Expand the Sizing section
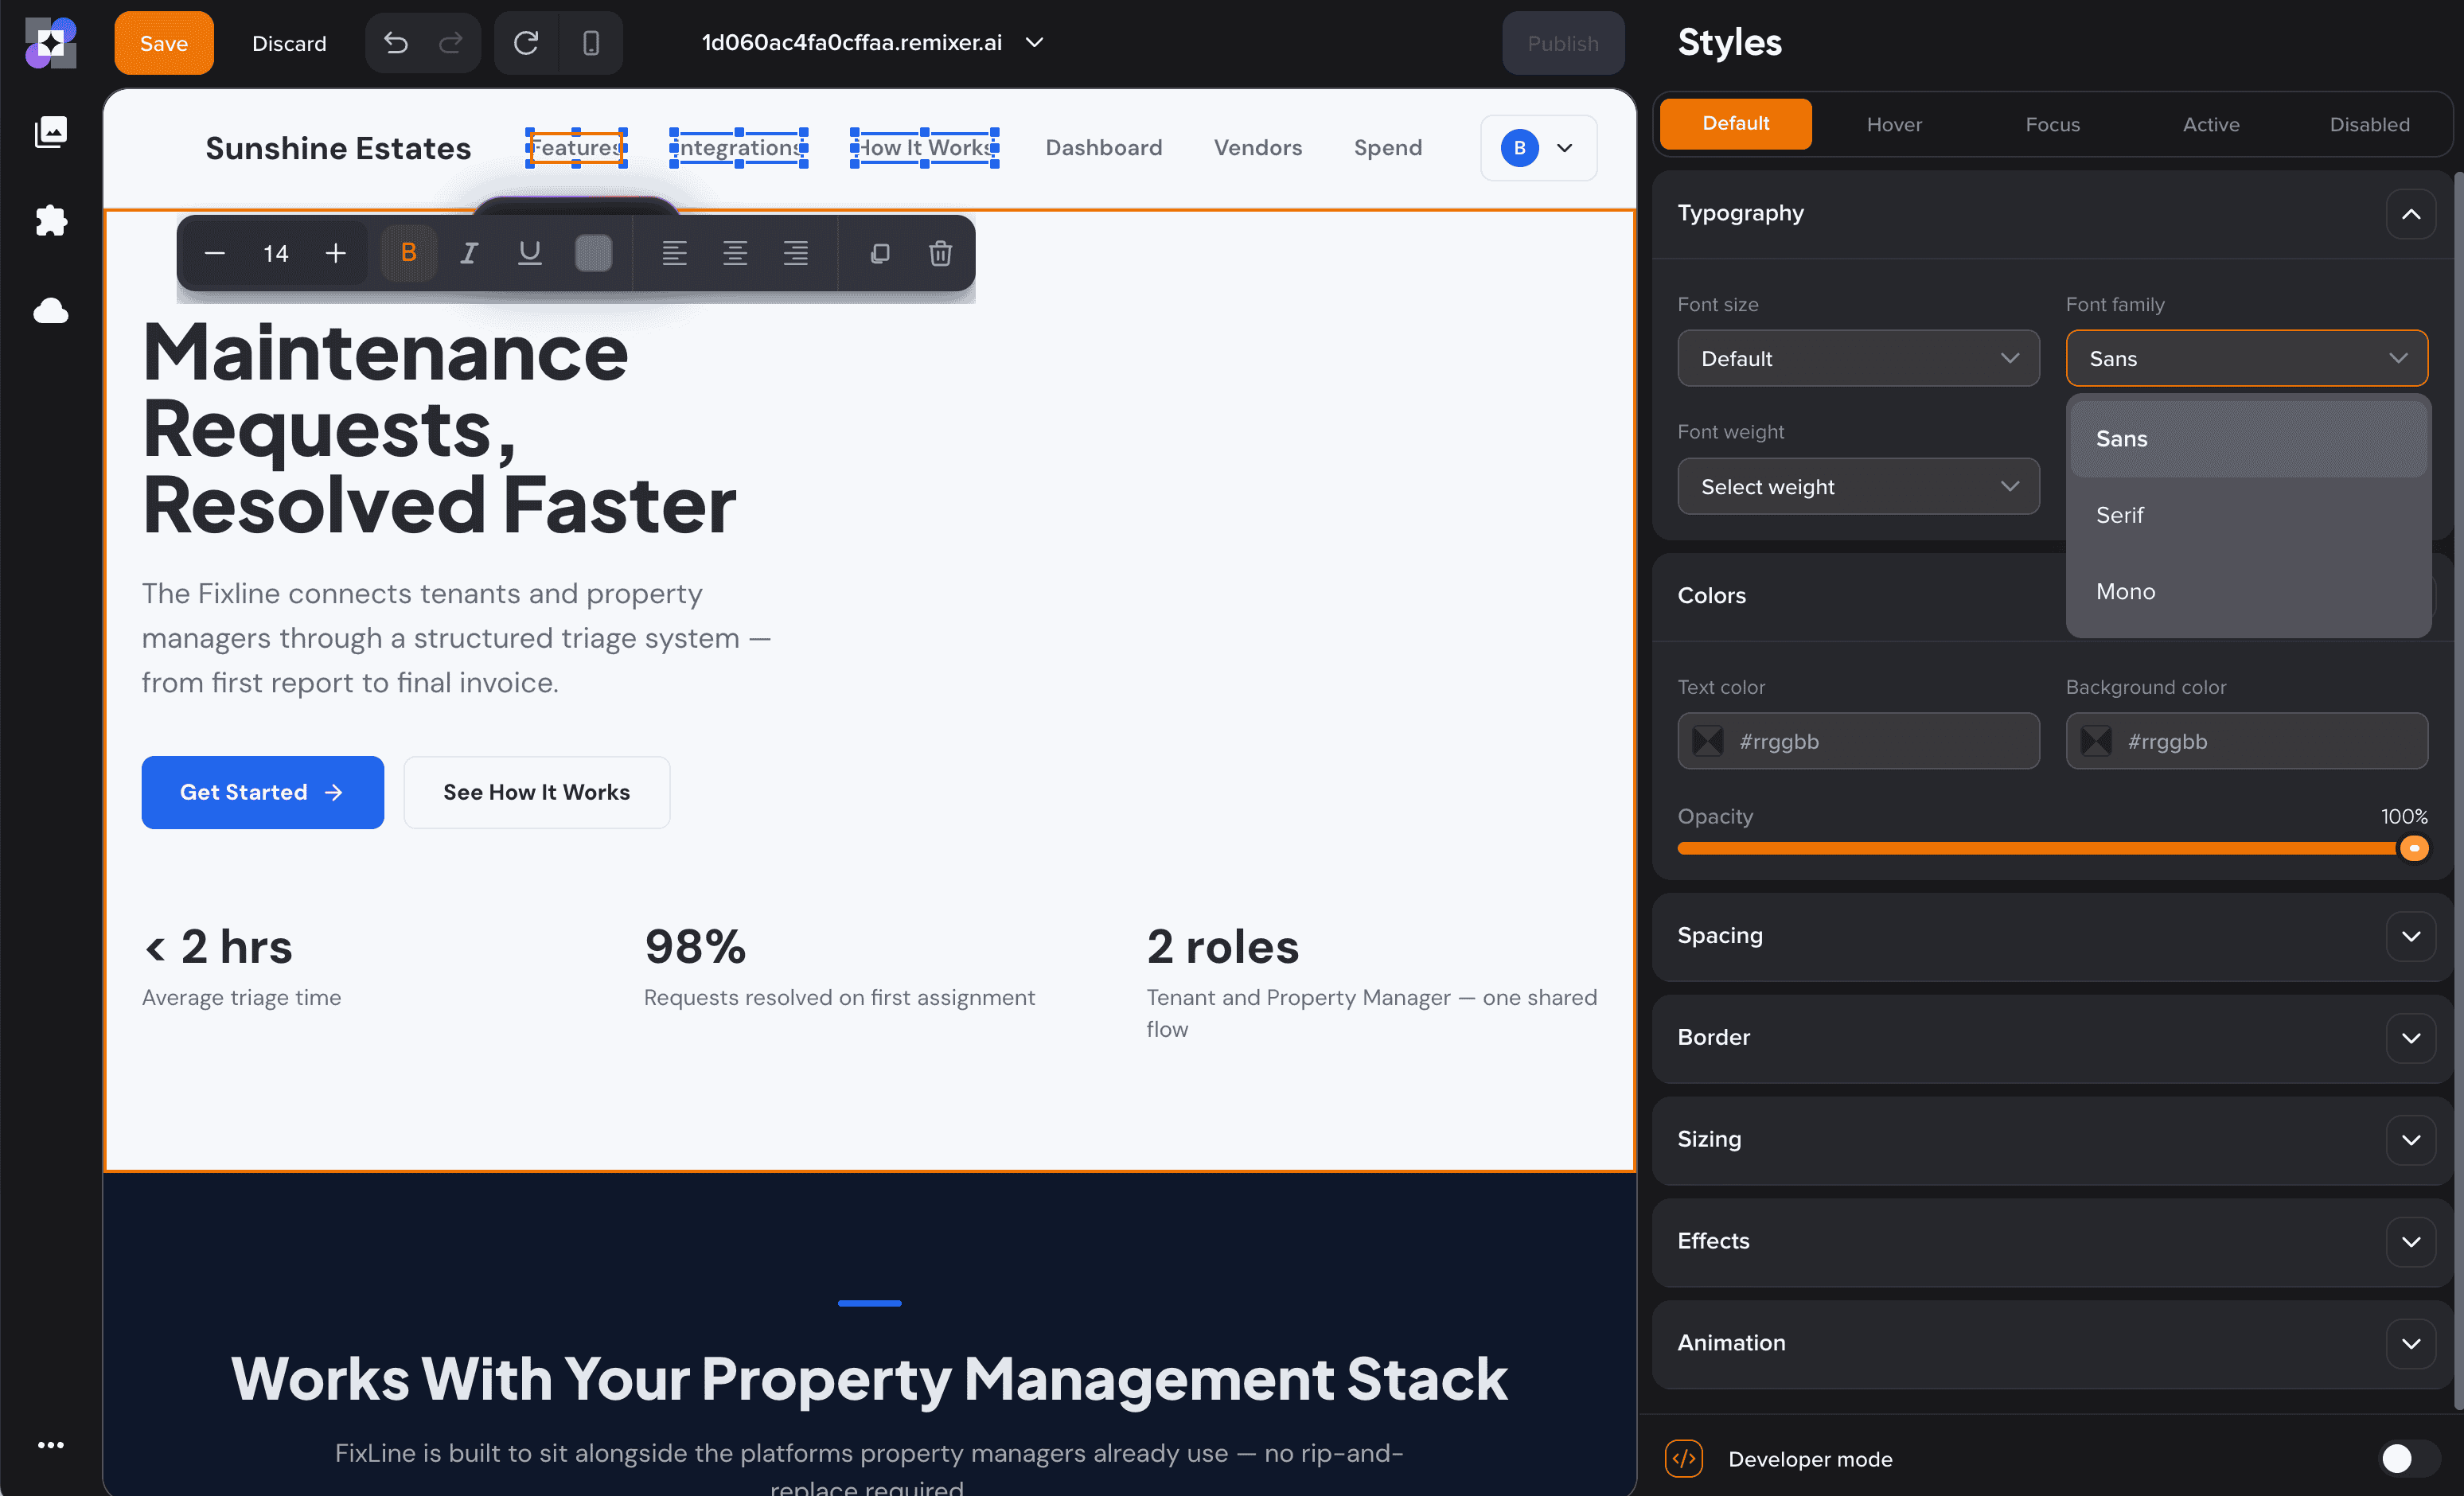The width and height of the screenshot is (2464, 1496). (2411, 1140)
